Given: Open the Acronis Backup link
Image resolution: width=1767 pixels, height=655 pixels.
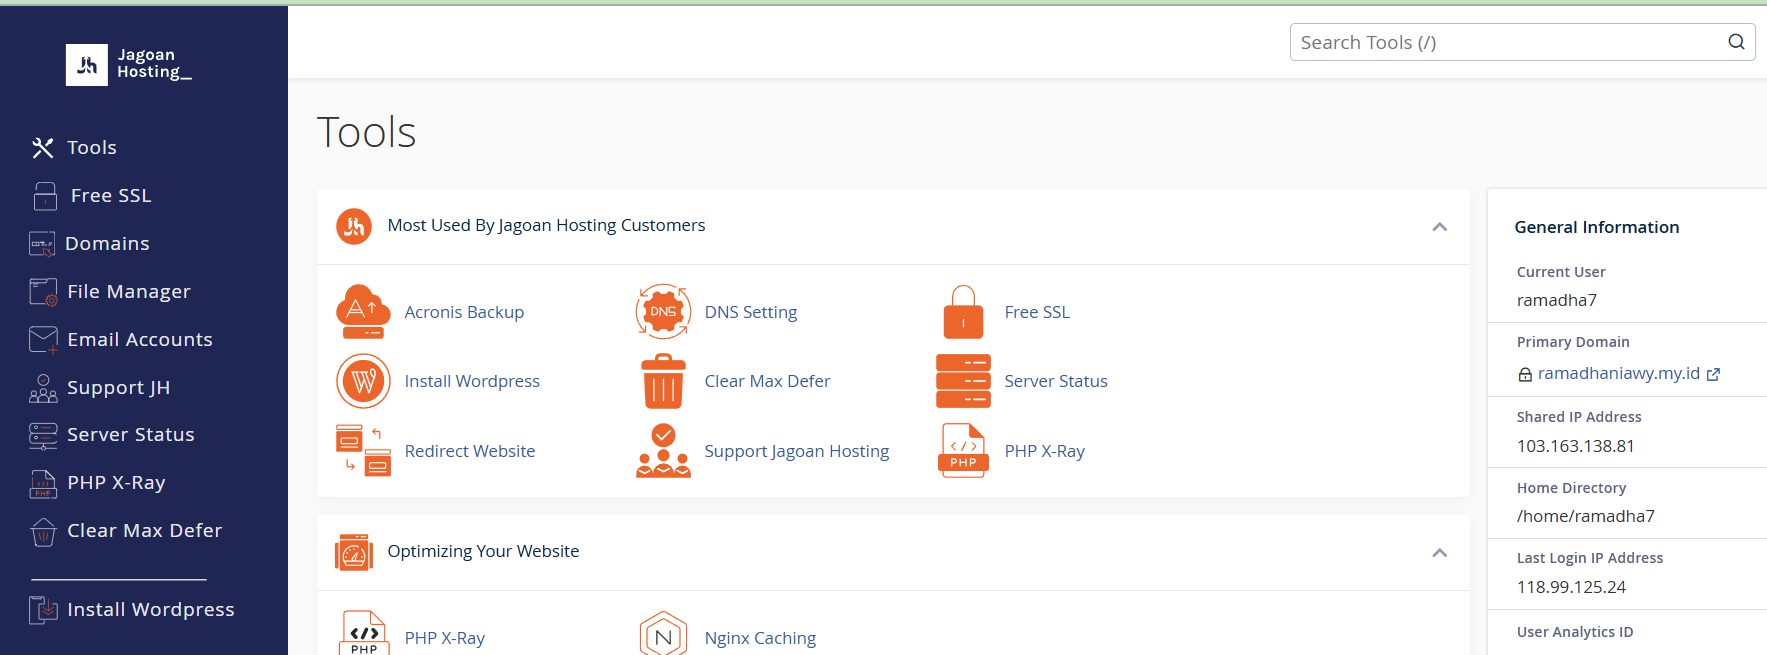Looking at the screenshot, I should pyautogui.click(x=464, y=312).
